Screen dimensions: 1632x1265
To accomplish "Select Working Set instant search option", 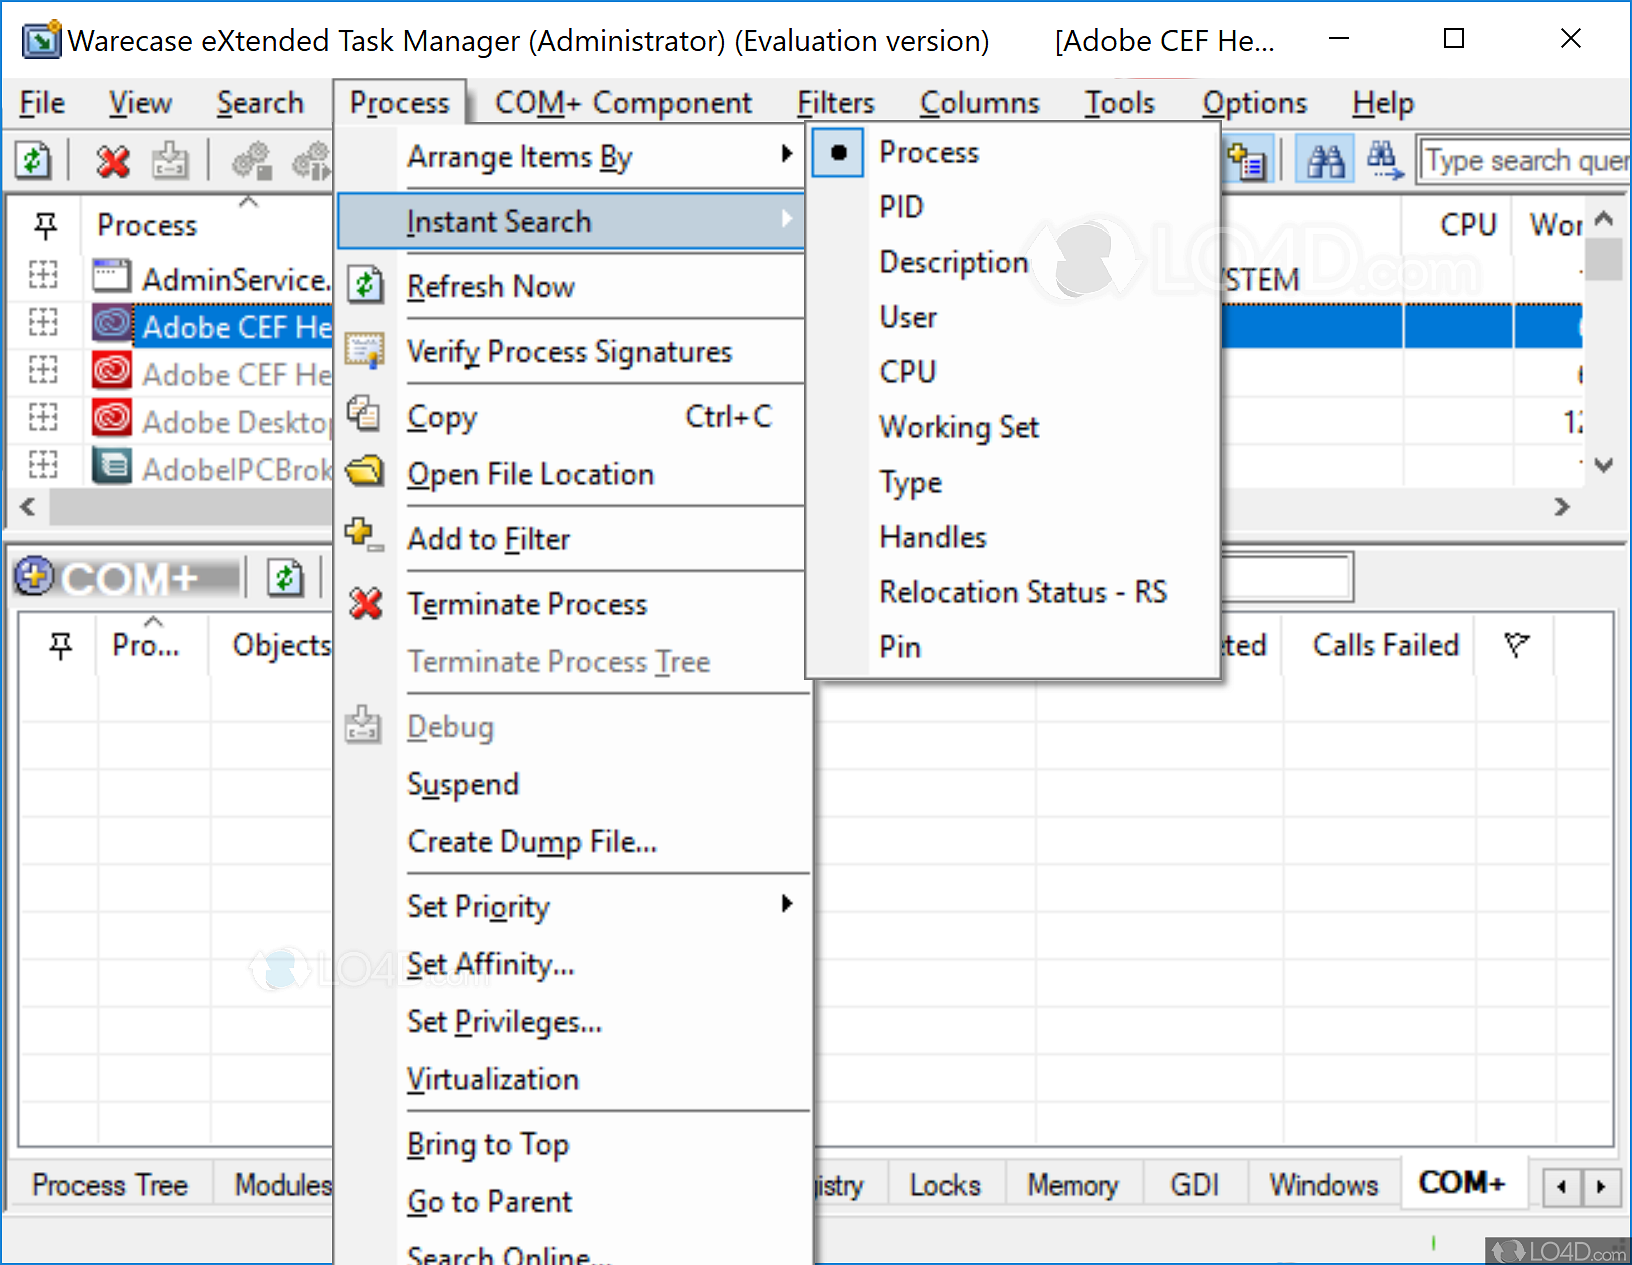I will [x=958, y=427].
